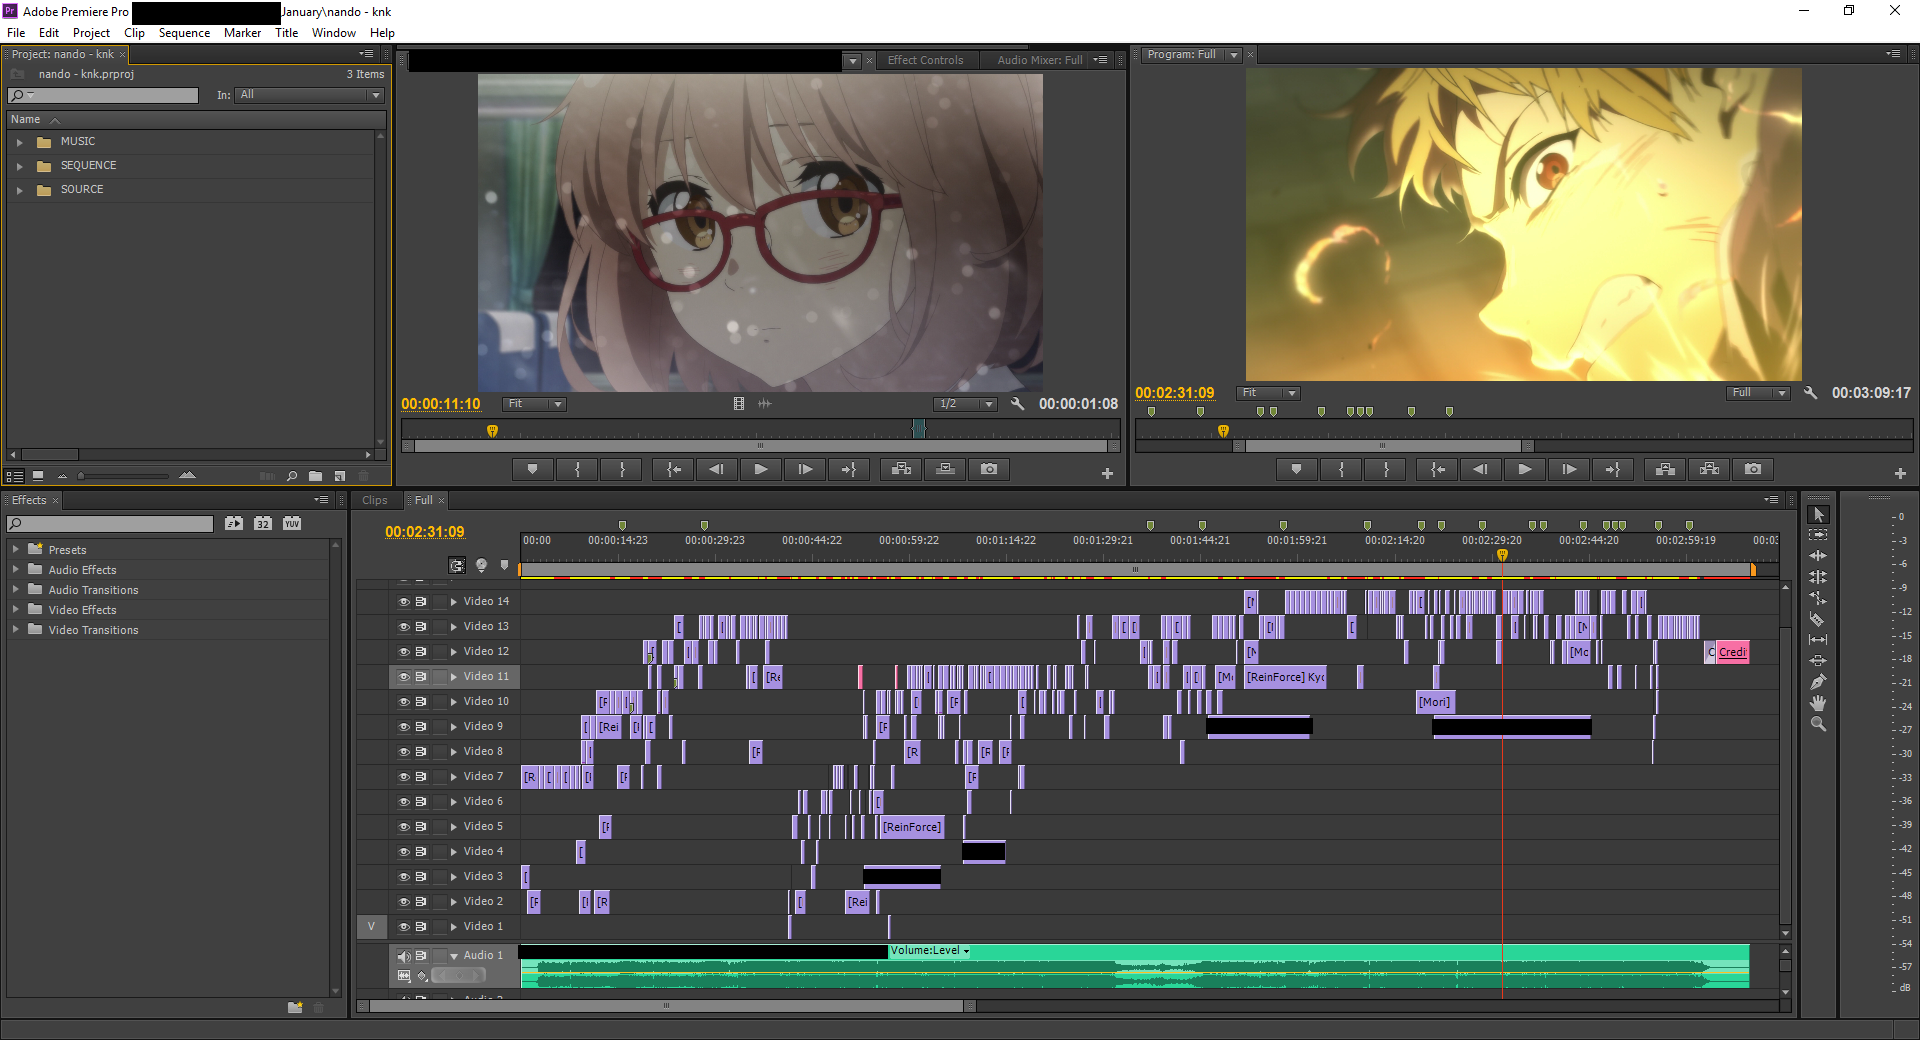Create new bin in Project panel
Screen dimensions: 1920x1040
tap(316, 476)
